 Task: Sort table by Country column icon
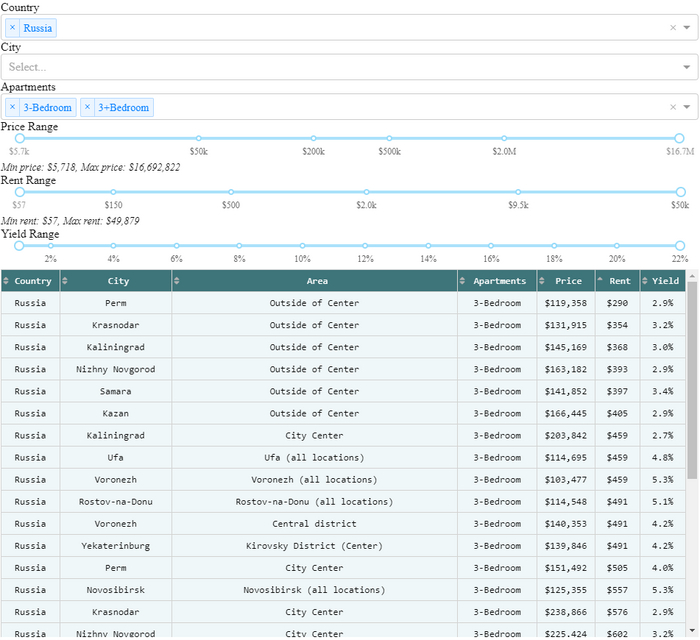click(7, 282)
